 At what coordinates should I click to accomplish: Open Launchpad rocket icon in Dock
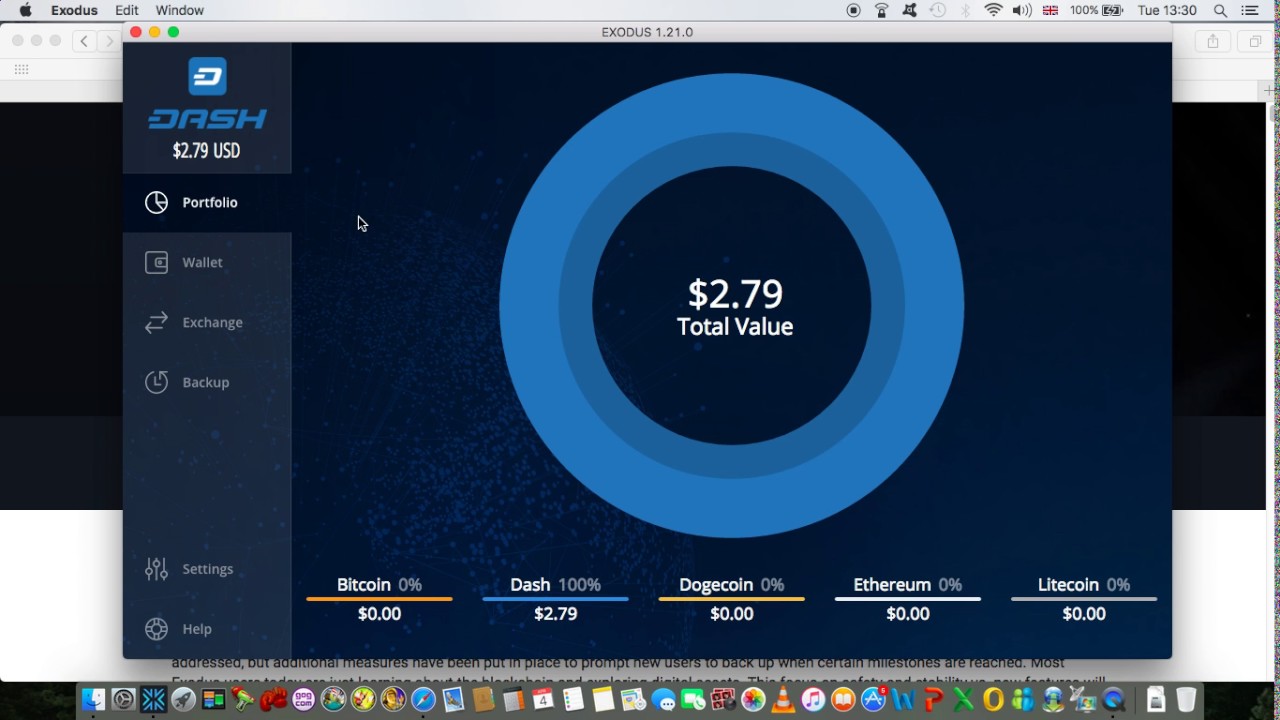coord(183,699)
